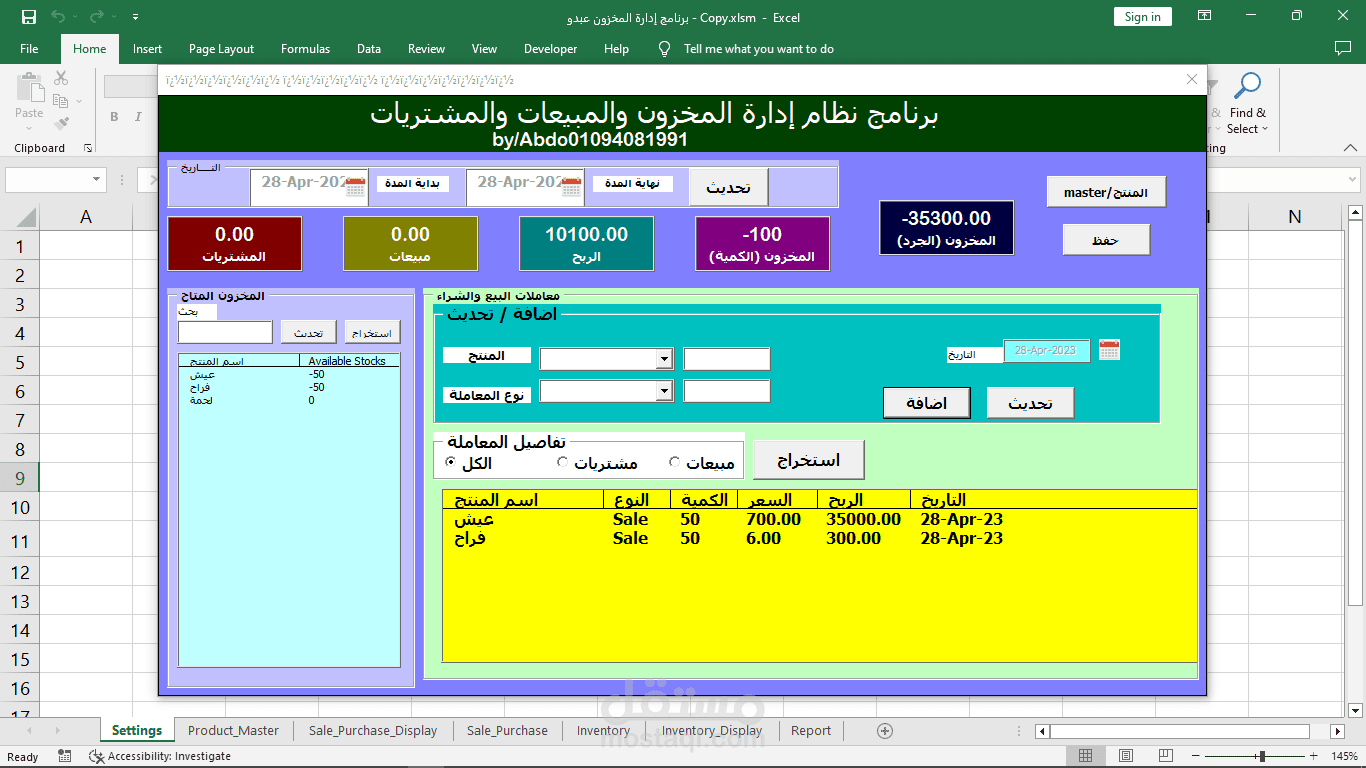This screenshot has height=768, width=1366.
Task: Open Insert ribbon tab
Action: pyautogui.click(x=147, y=49)
